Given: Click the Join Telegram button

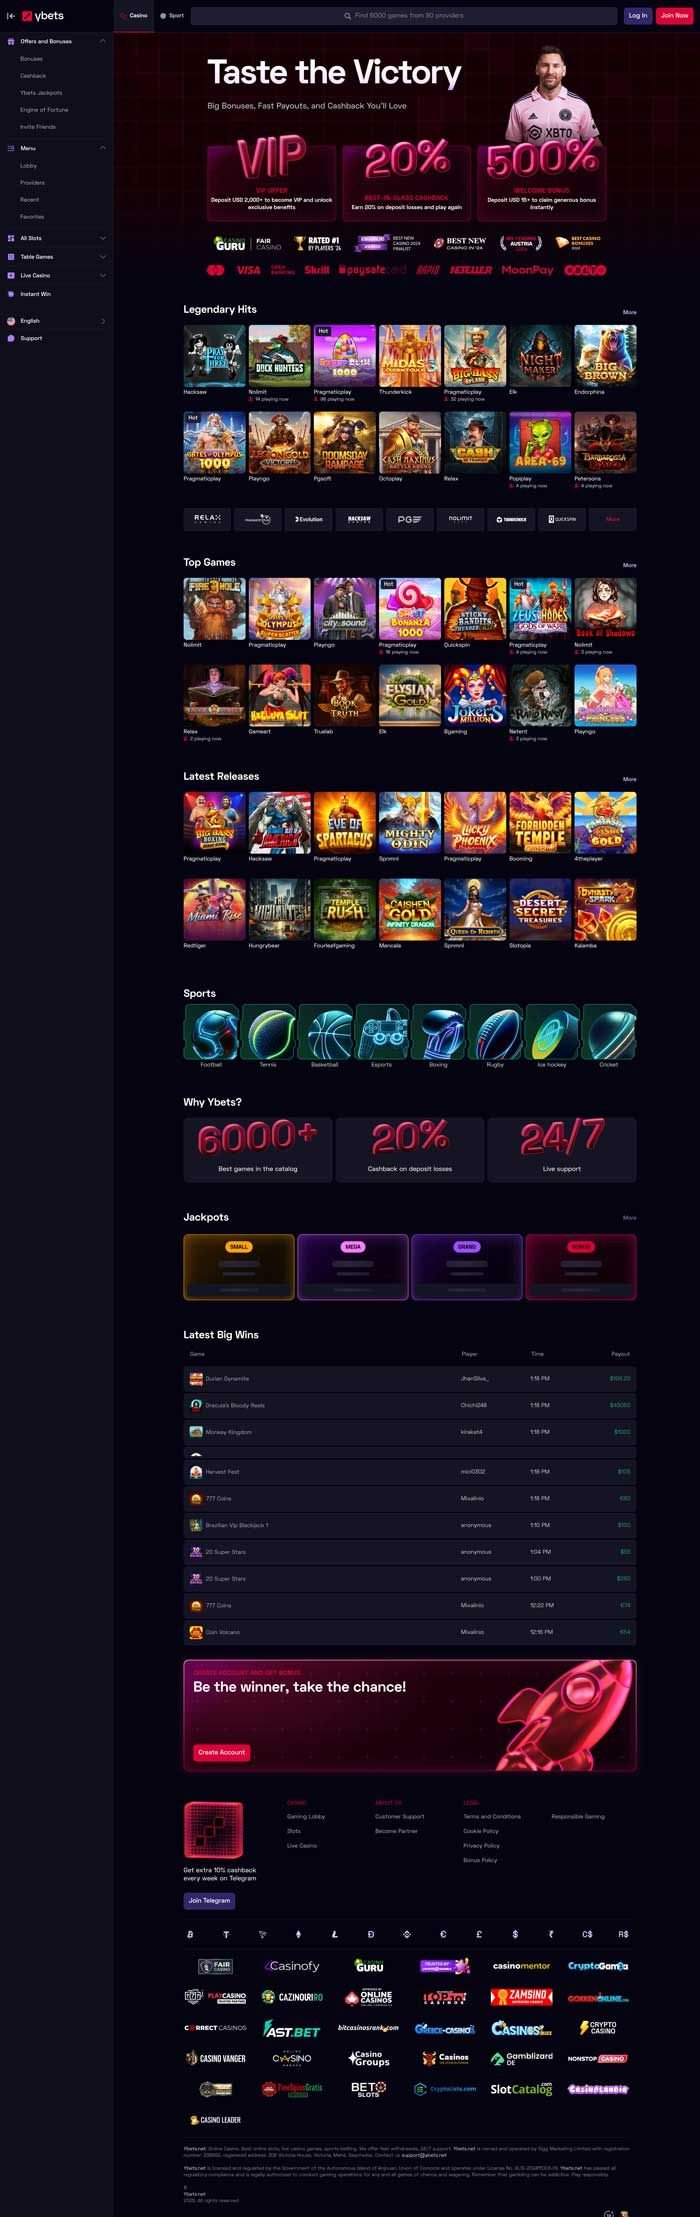Looking at the screenshot, I should pos(210,1900).
